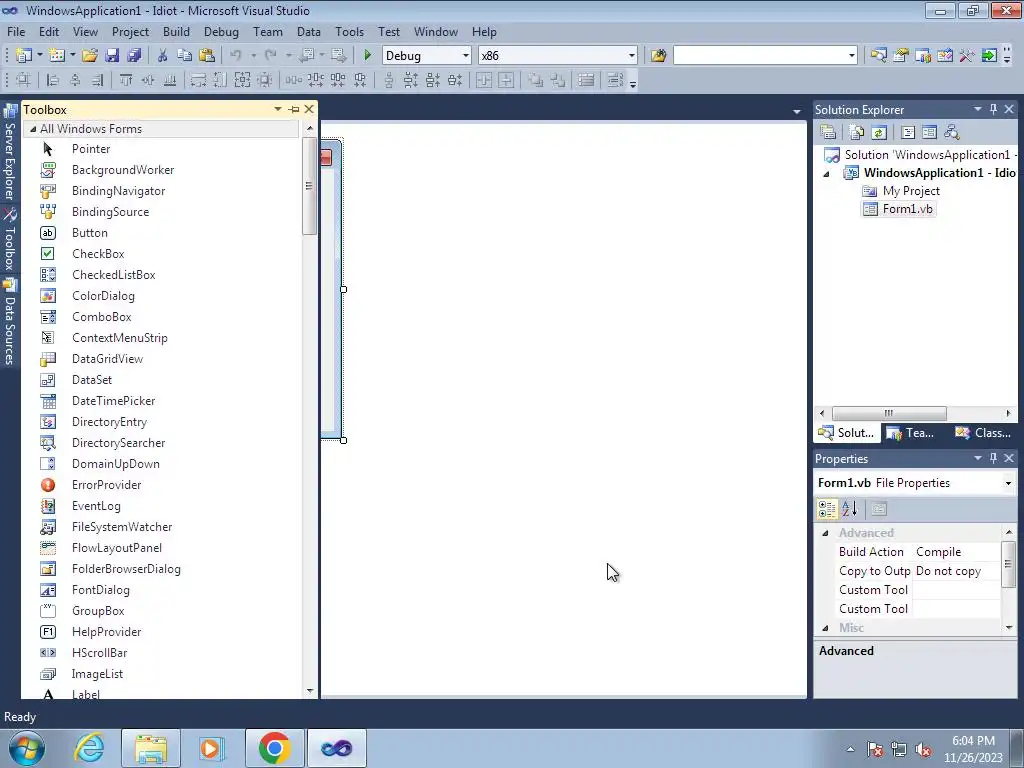Click the Add New Item icon

[57, 56]
